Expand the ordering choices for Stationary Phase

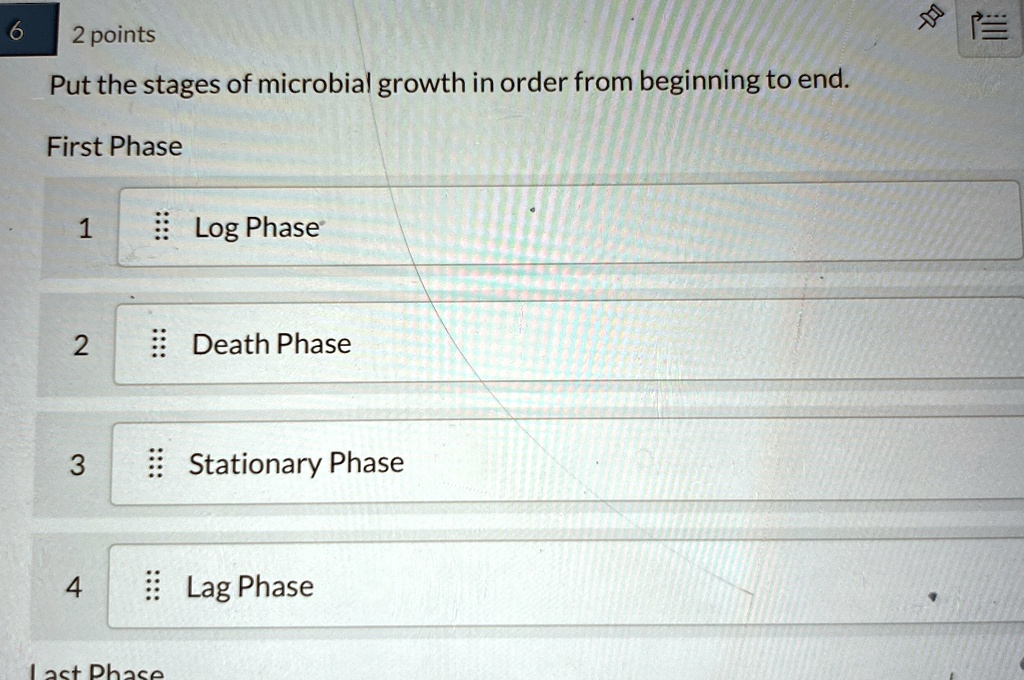[x=80, y=465]
